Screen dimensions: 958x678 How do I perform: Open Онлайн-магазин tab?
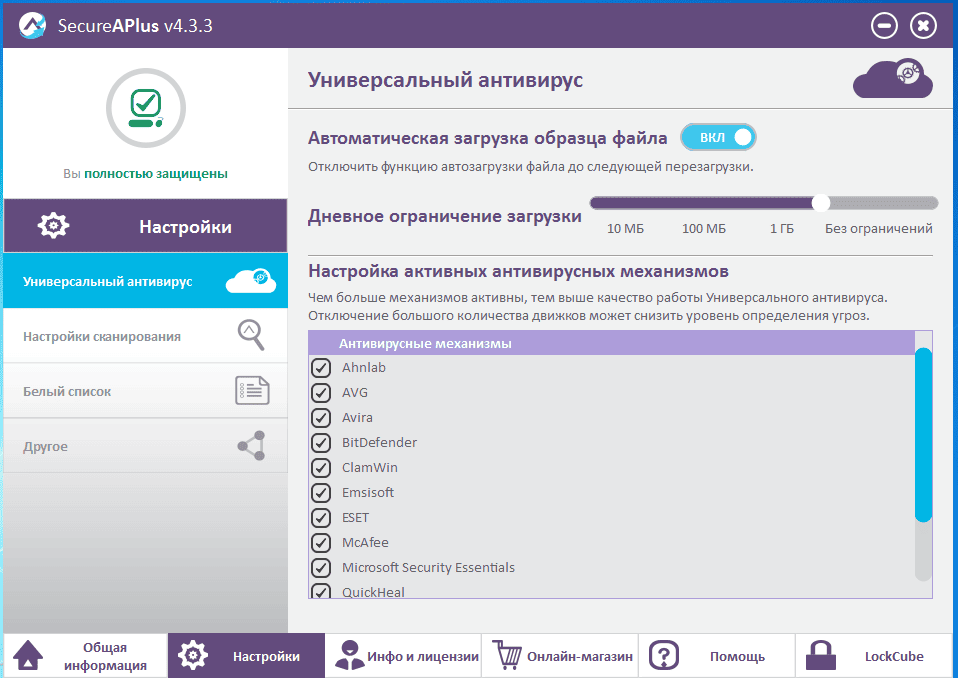click(x=560, y=655)
